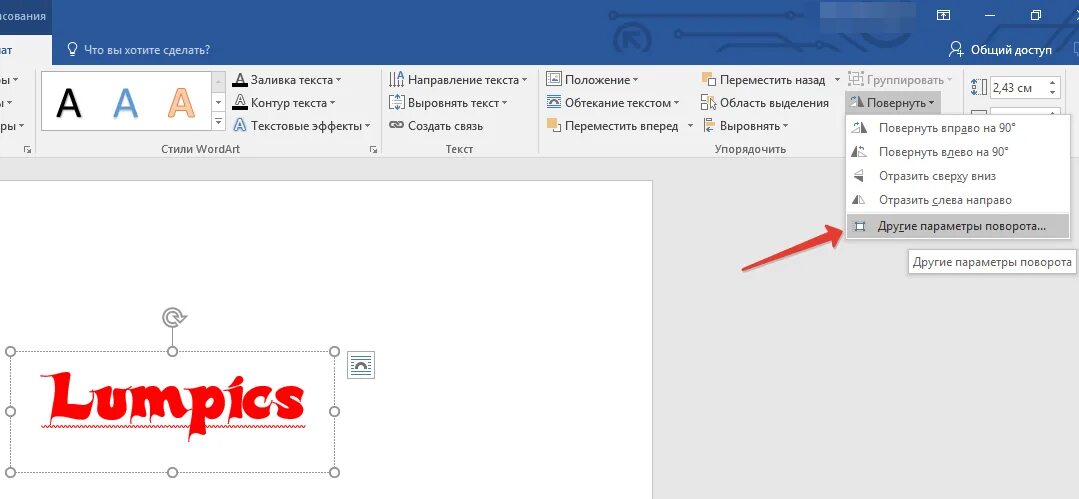Click Создать связь link button
Viewport: 1079px width, 499px height.
(x=436, y=126)
